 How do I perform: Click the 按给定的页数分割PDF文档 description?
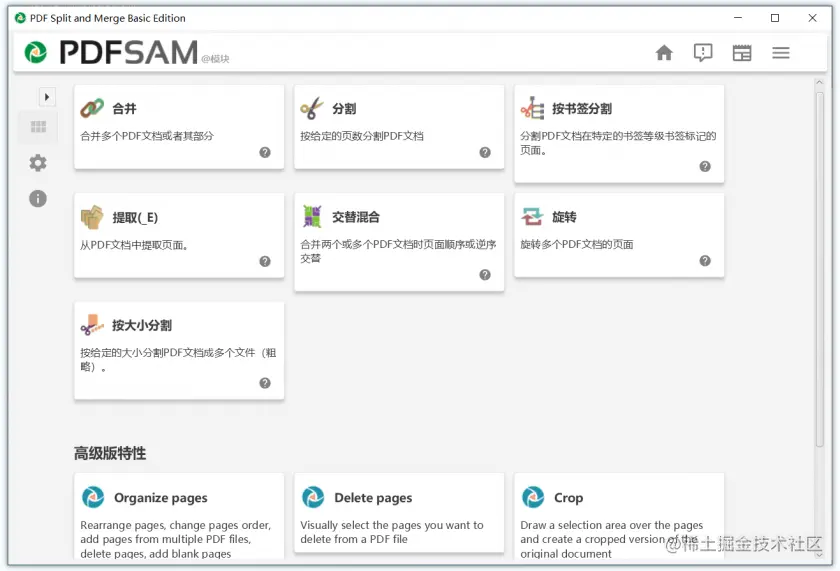(362, 136)
